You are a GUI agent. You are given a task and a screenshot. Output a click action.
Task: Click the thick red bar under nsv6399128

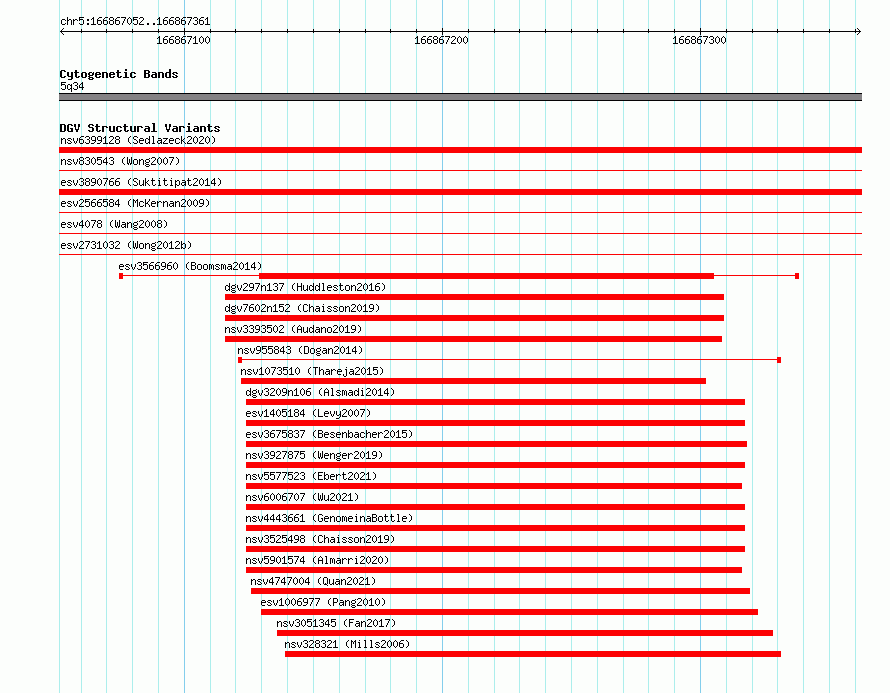(x=460, y=150)
